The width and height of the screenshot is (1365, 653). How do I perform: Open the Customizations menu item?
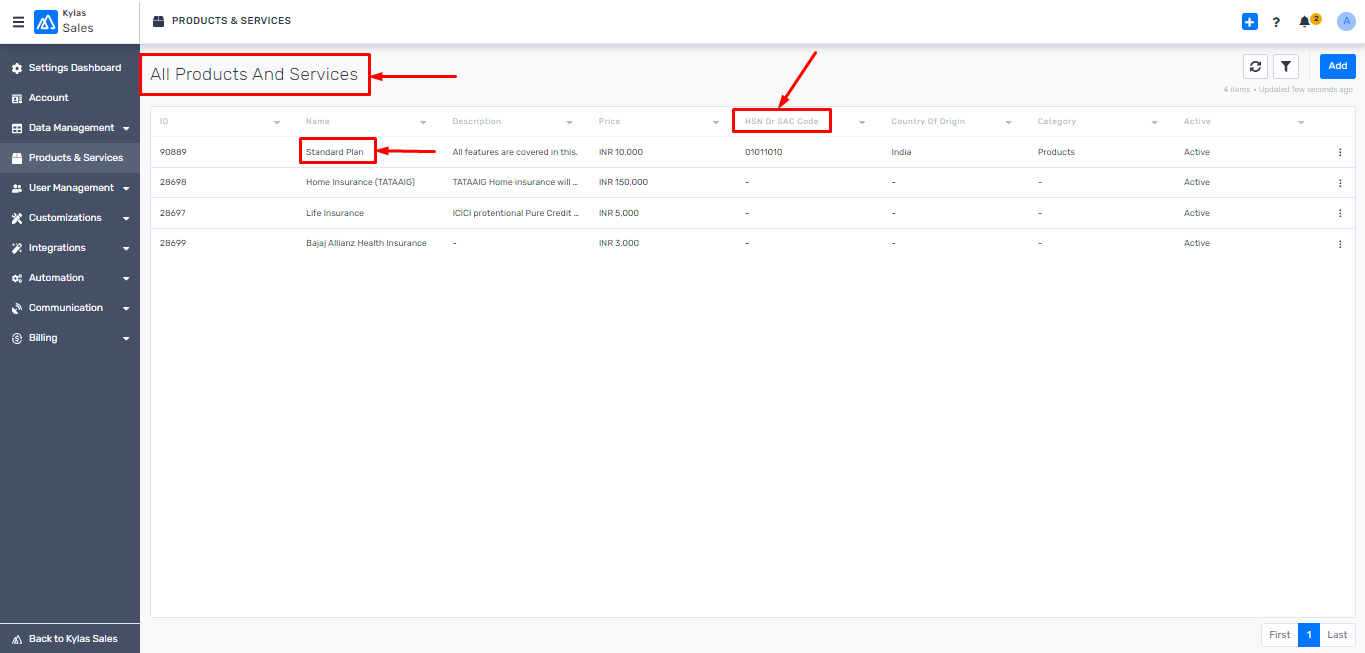tap(70, 218)
